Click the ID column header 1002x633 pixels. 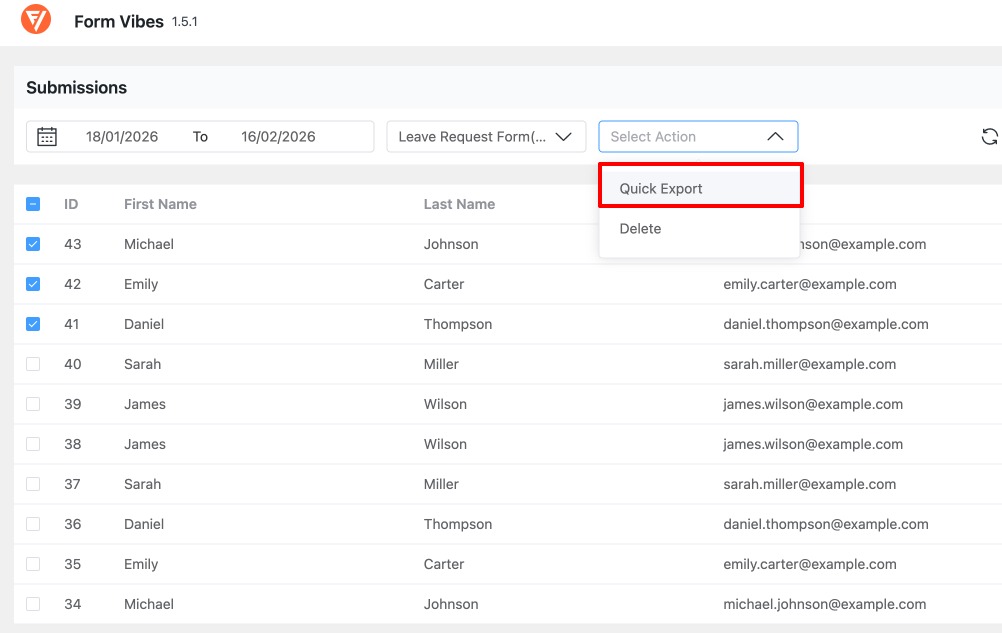point(71,203)
